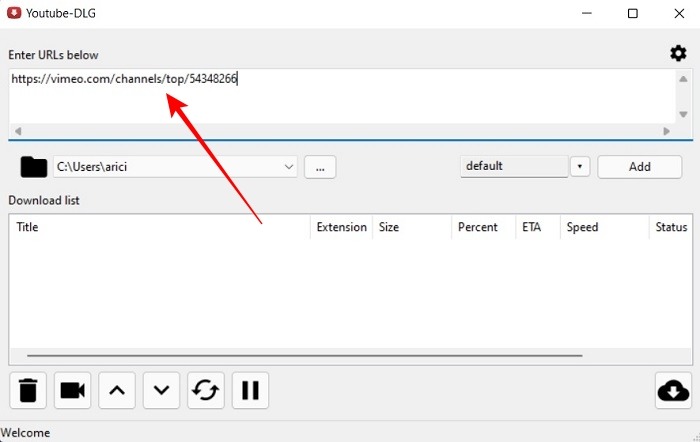Click URL box scroll down arrow
This screenshot has width=700, height=442.
point(683,114)
